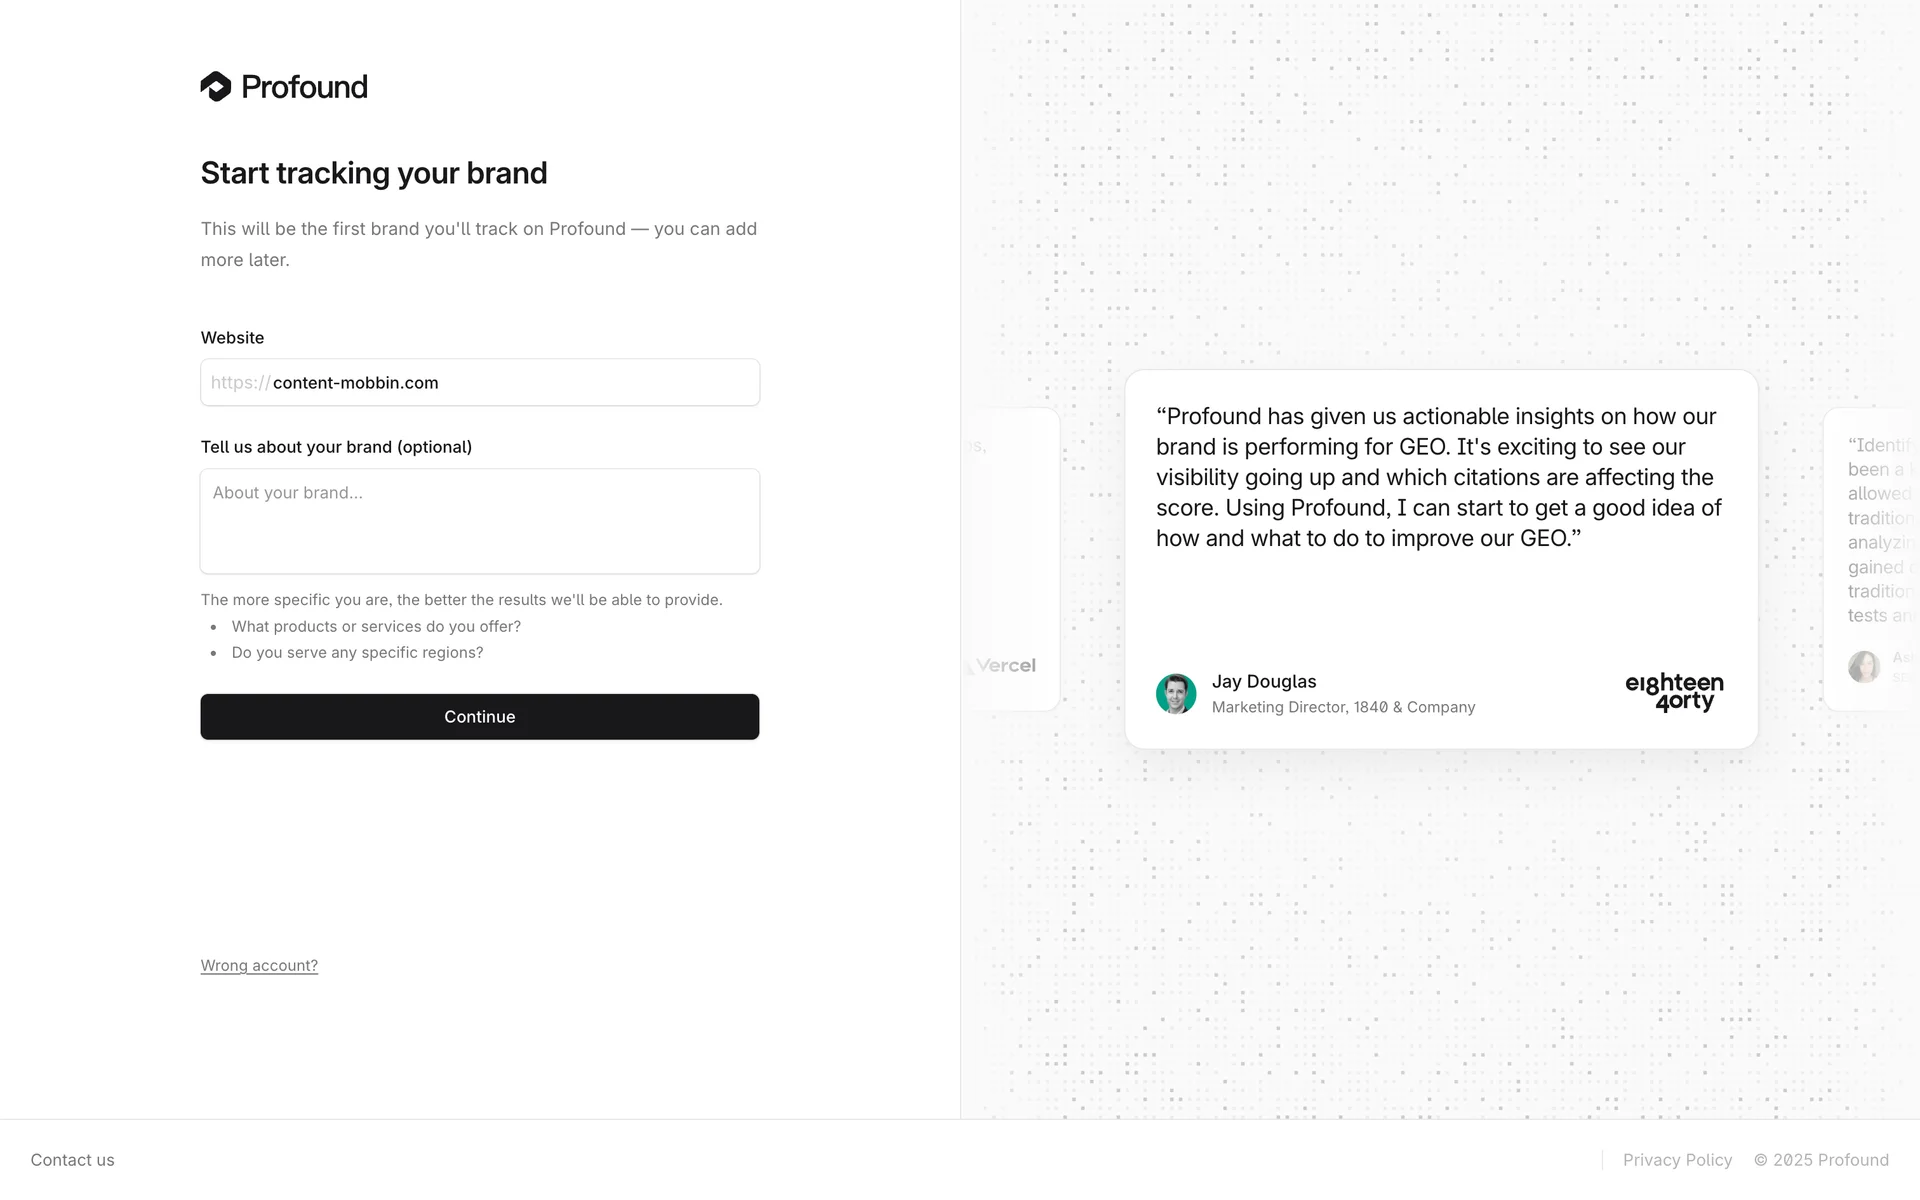Click the Jay Douglas name text

1264,682
